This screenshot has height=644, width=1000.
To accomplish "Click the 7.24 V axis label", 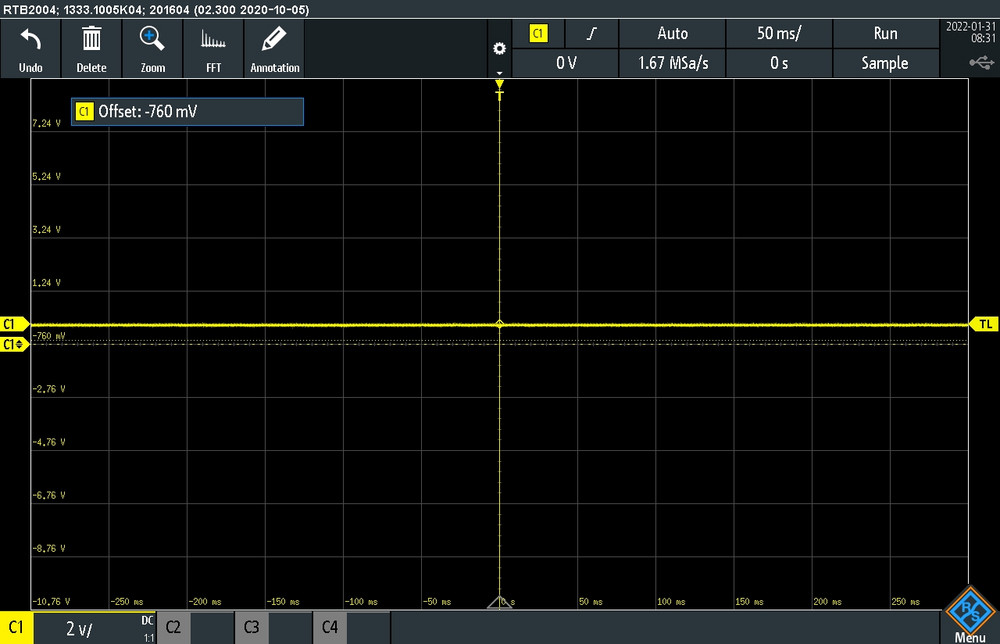I will point(47,123).
